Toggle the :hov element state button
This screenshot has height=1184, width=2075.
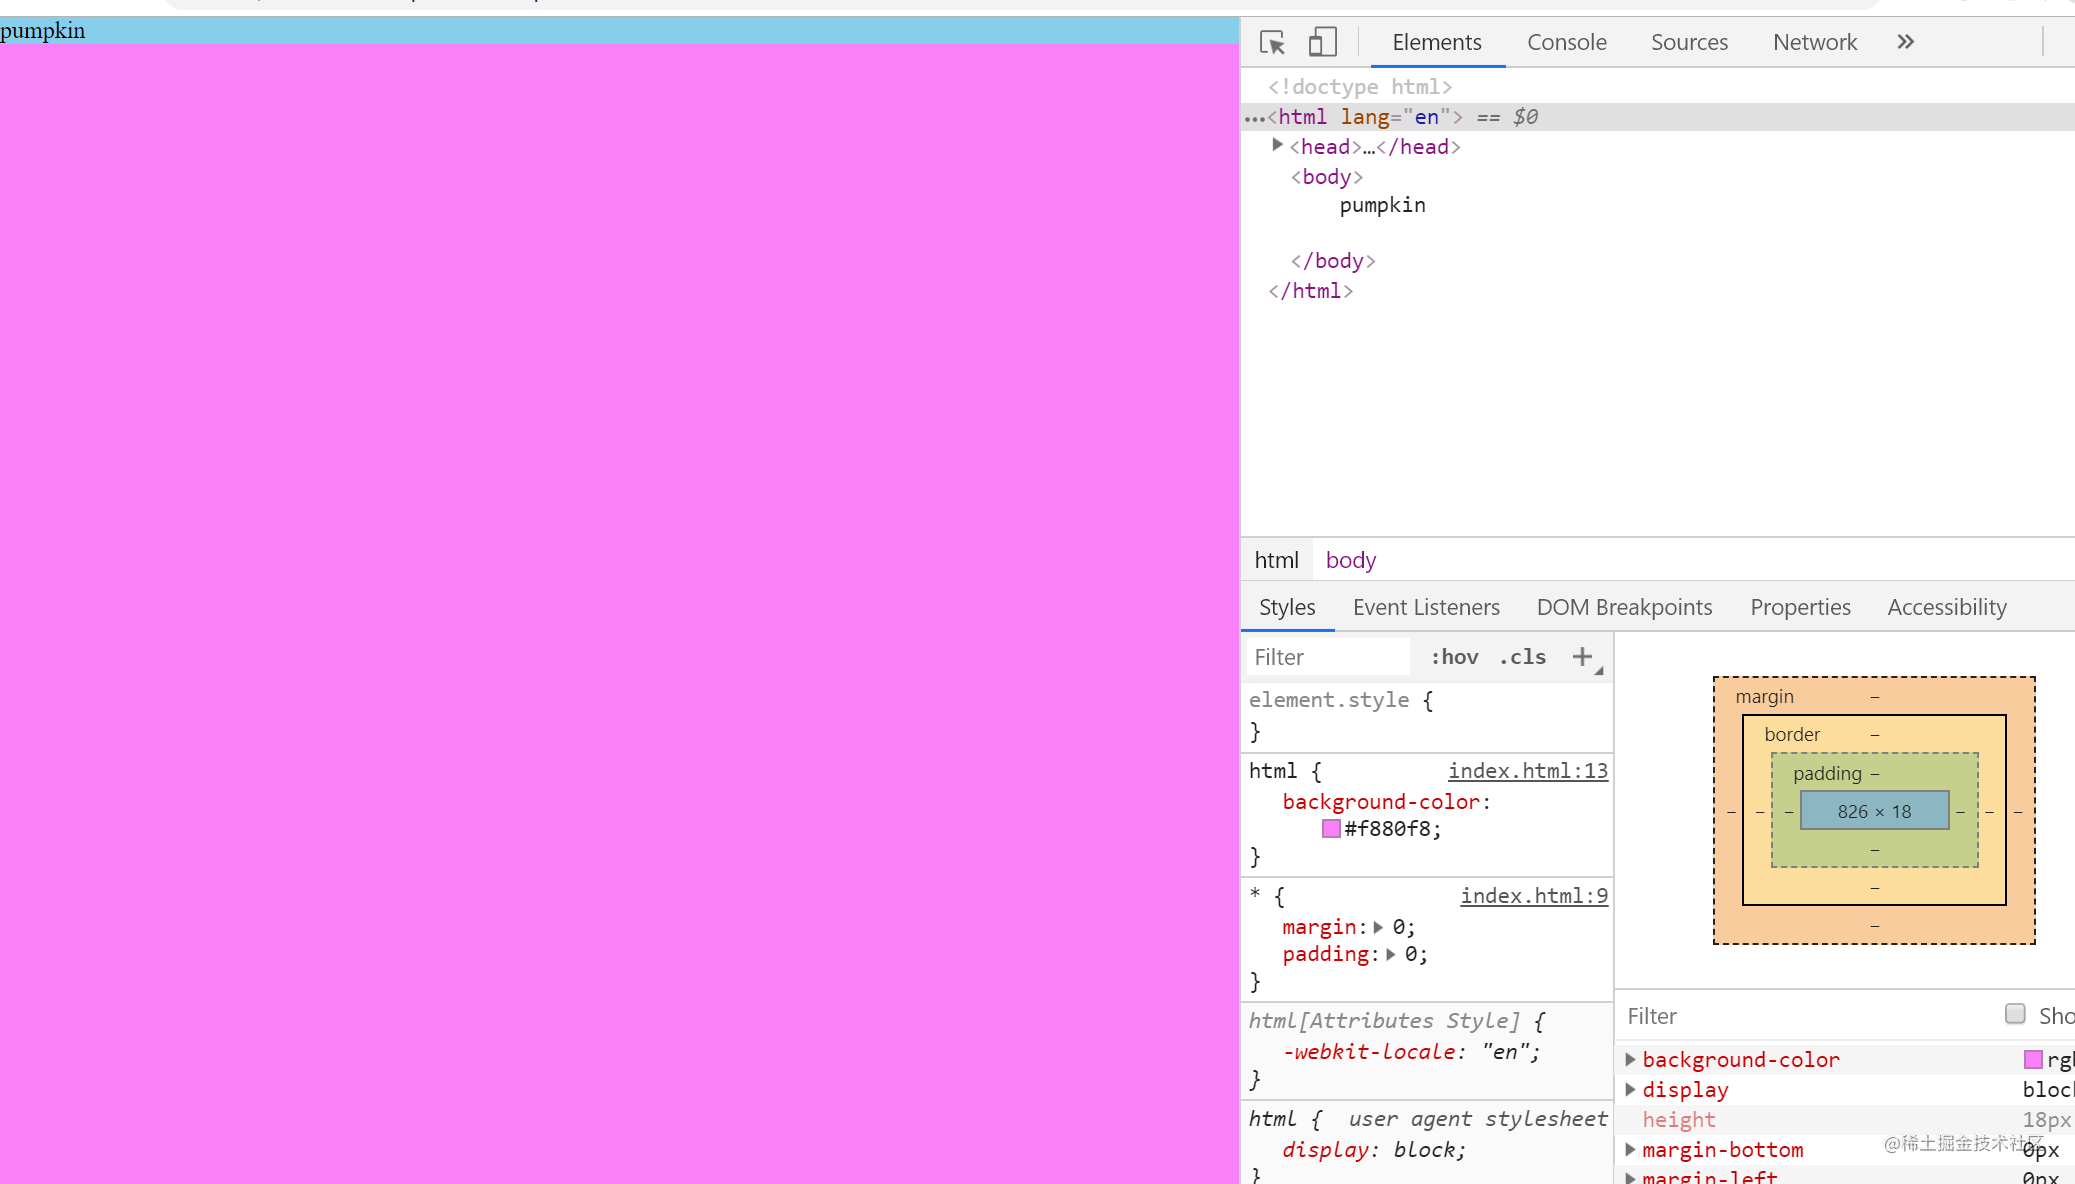pos(1454,657)
